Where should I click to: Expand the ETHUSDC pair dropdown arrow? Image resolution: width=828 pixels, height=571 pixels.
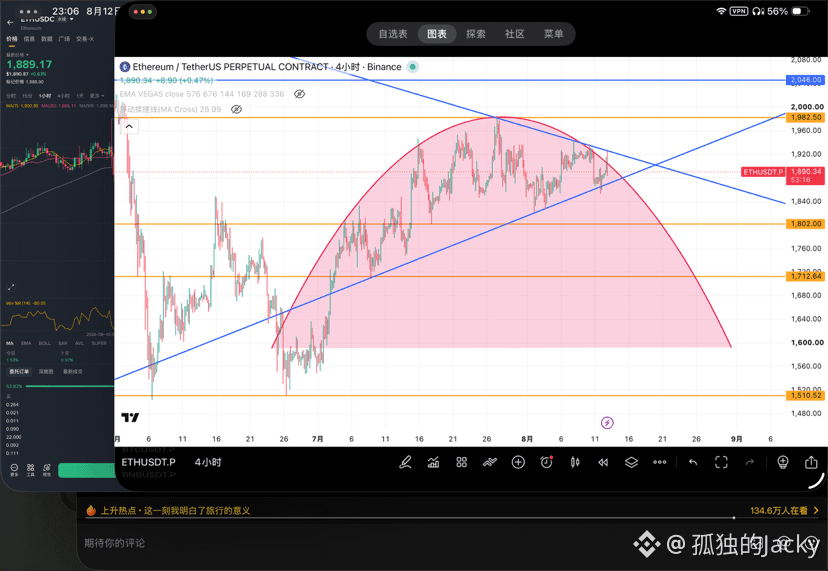(x=71, y=20)
